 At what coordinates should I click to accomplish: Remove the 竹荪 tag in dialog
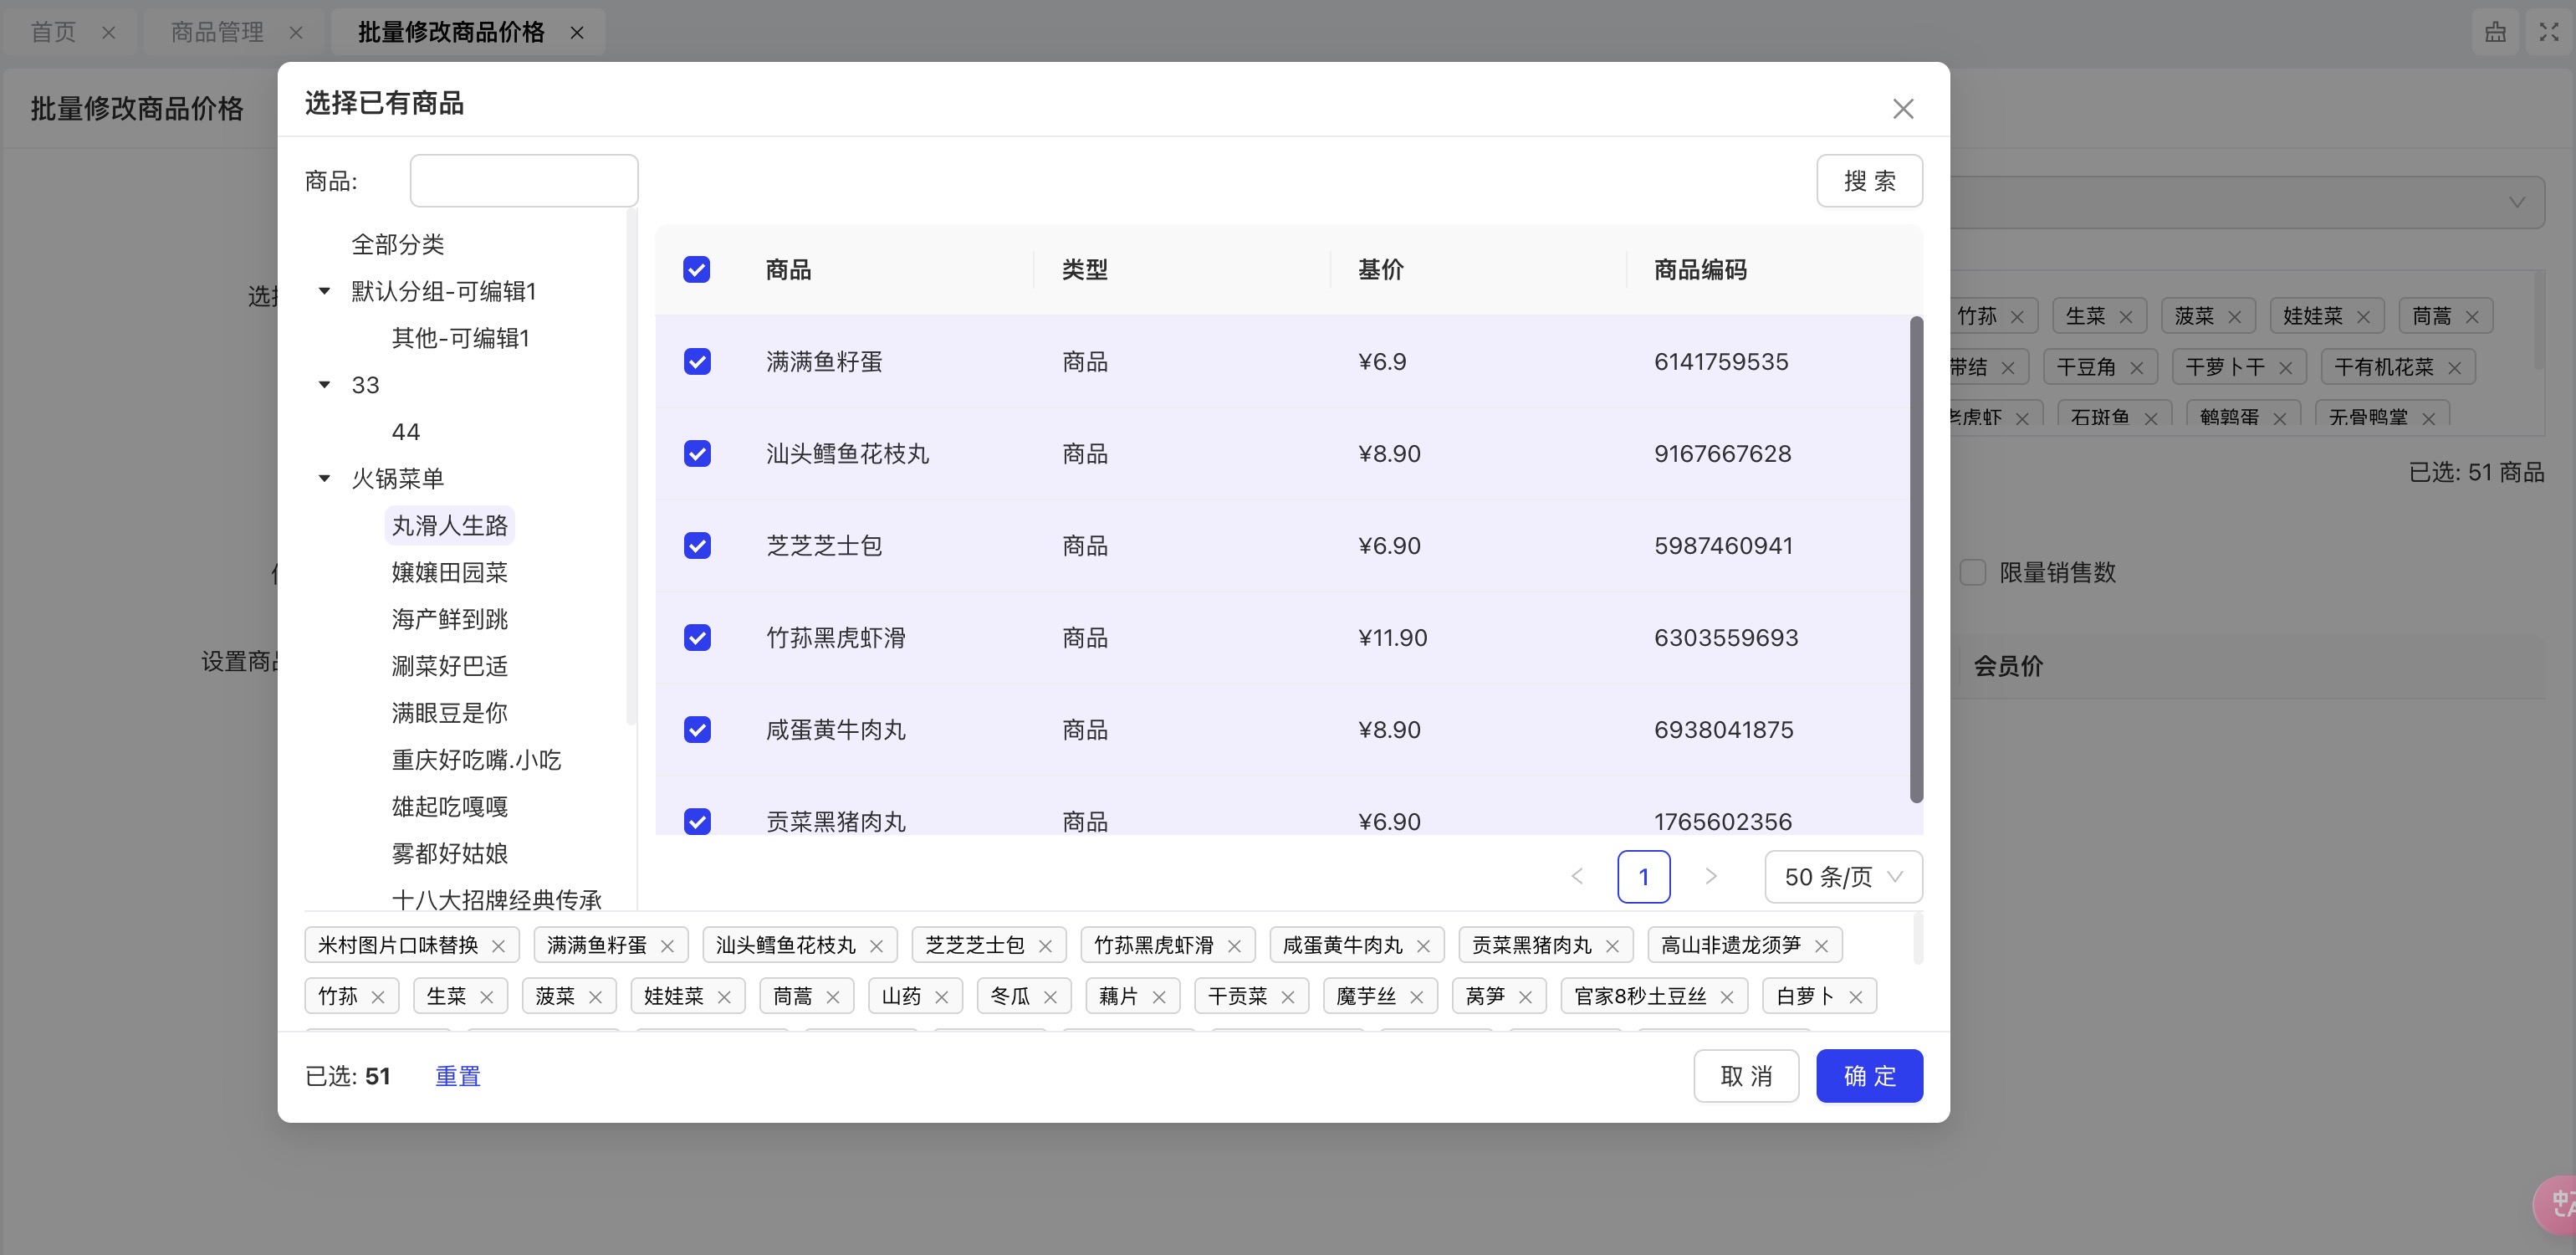pos(377,997)
